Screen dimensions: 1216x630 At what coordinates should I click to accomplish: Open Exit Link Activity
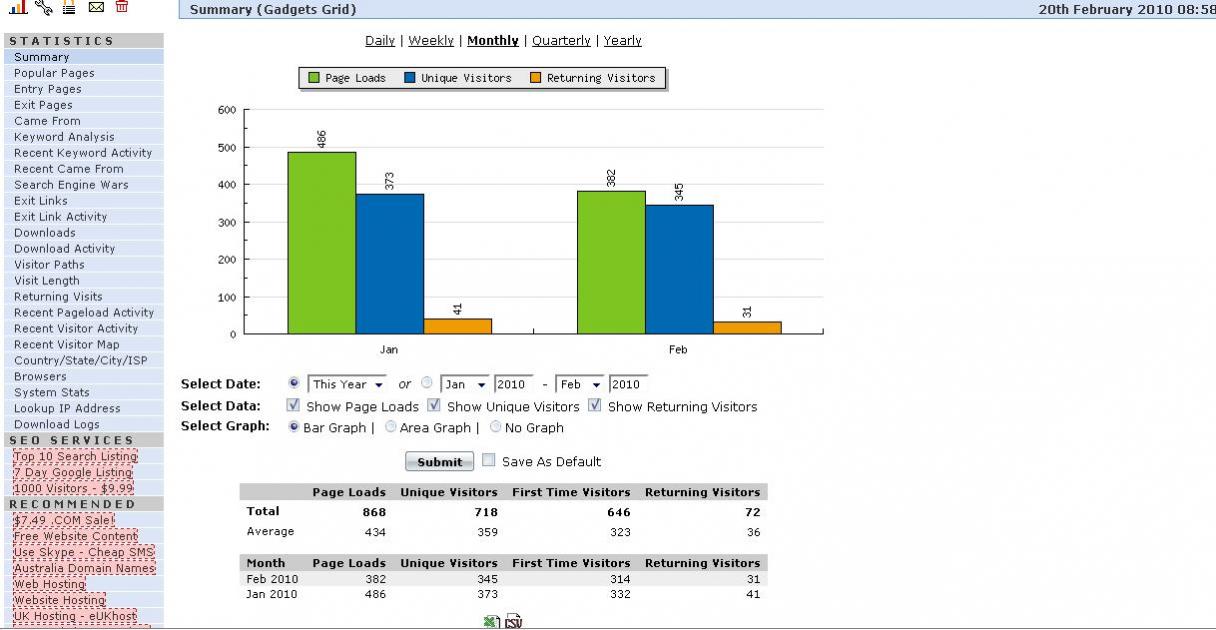[x=84, y=217]
